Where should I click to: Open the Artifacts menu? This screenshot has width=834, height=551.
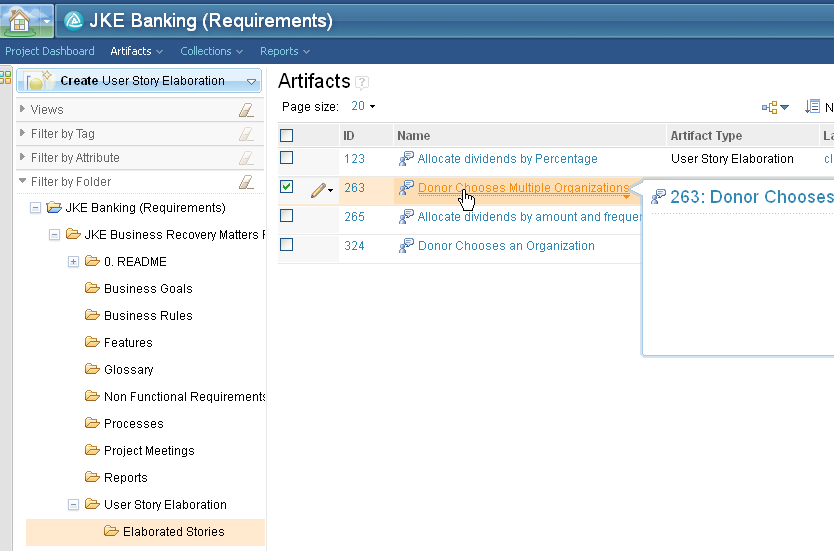click(x=136, y=51)
